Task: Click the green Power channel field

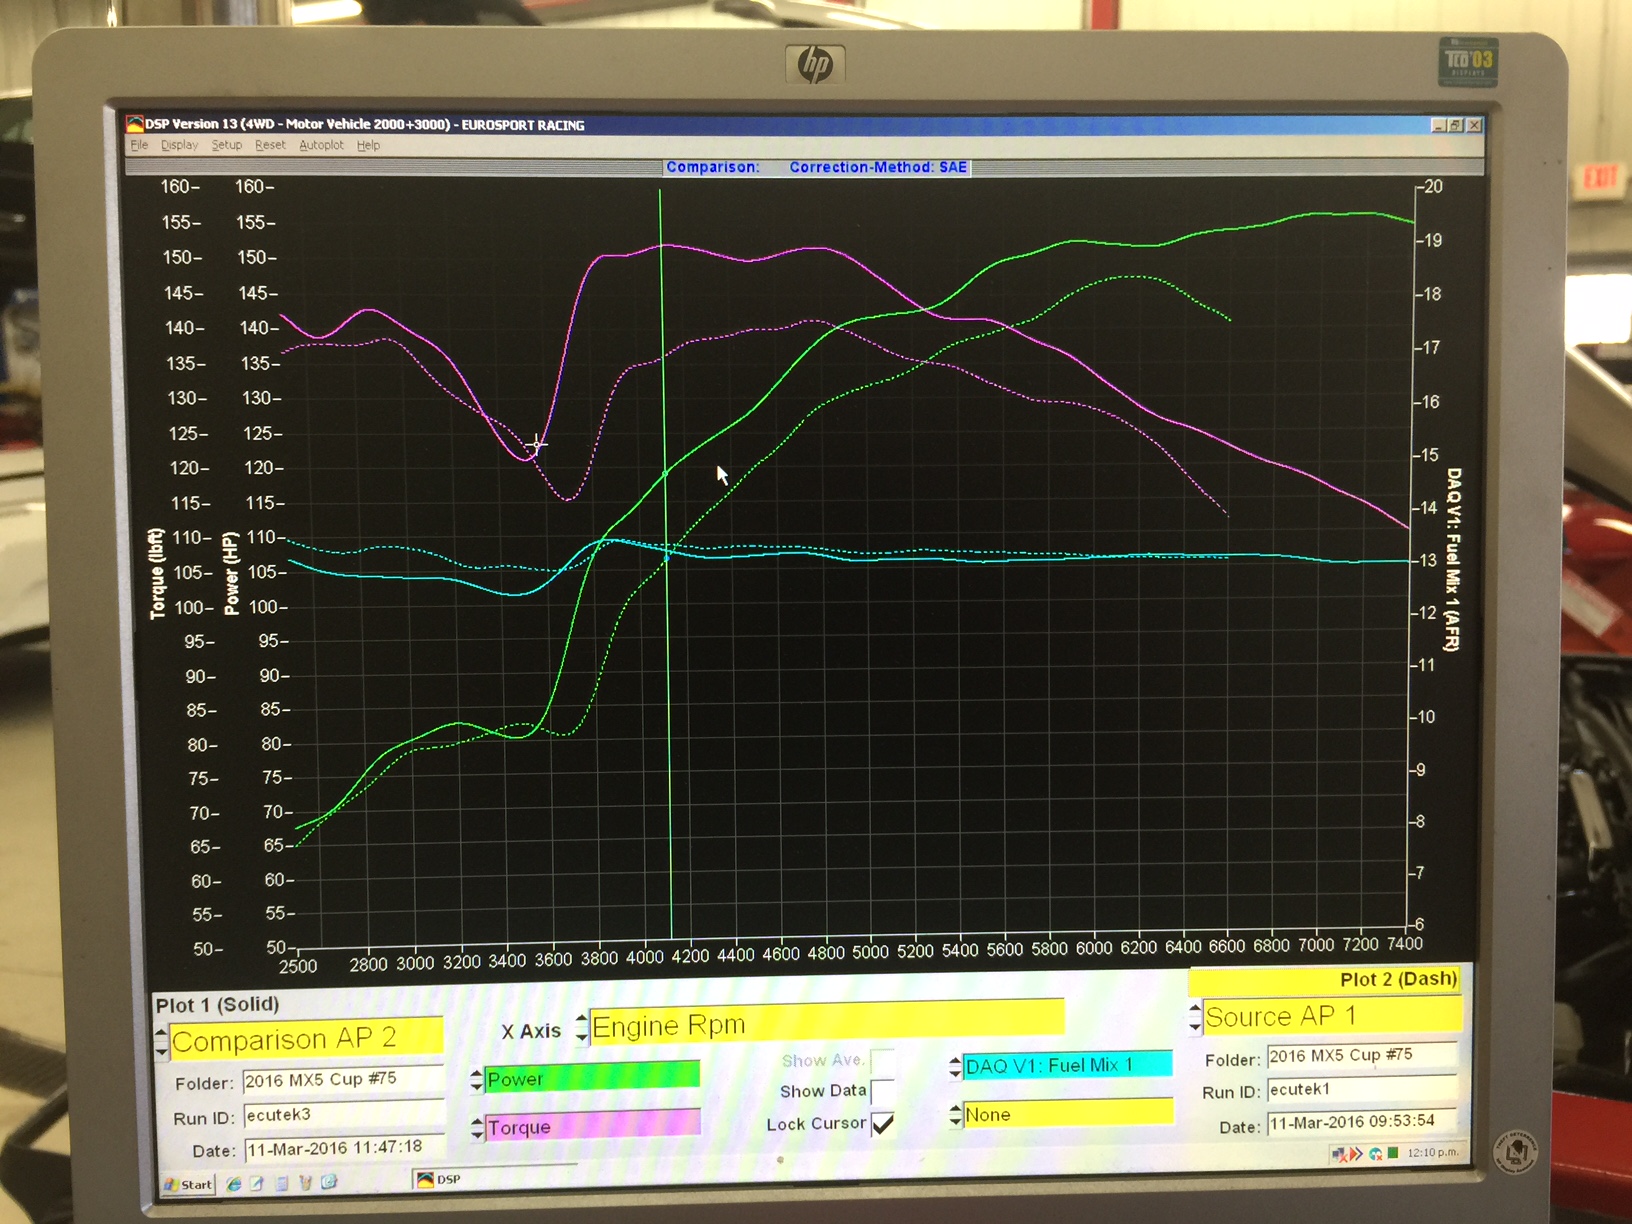Action: click(592, 1078)
